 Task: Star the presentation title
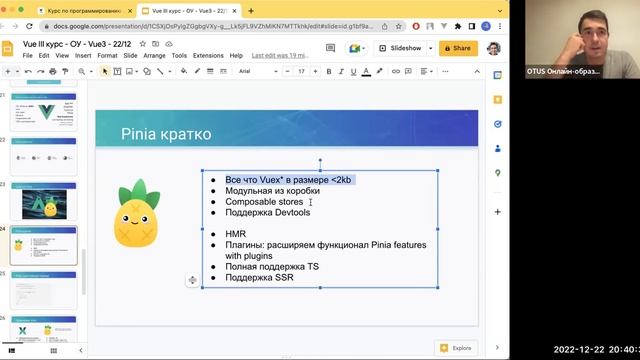tap(142, 44)
